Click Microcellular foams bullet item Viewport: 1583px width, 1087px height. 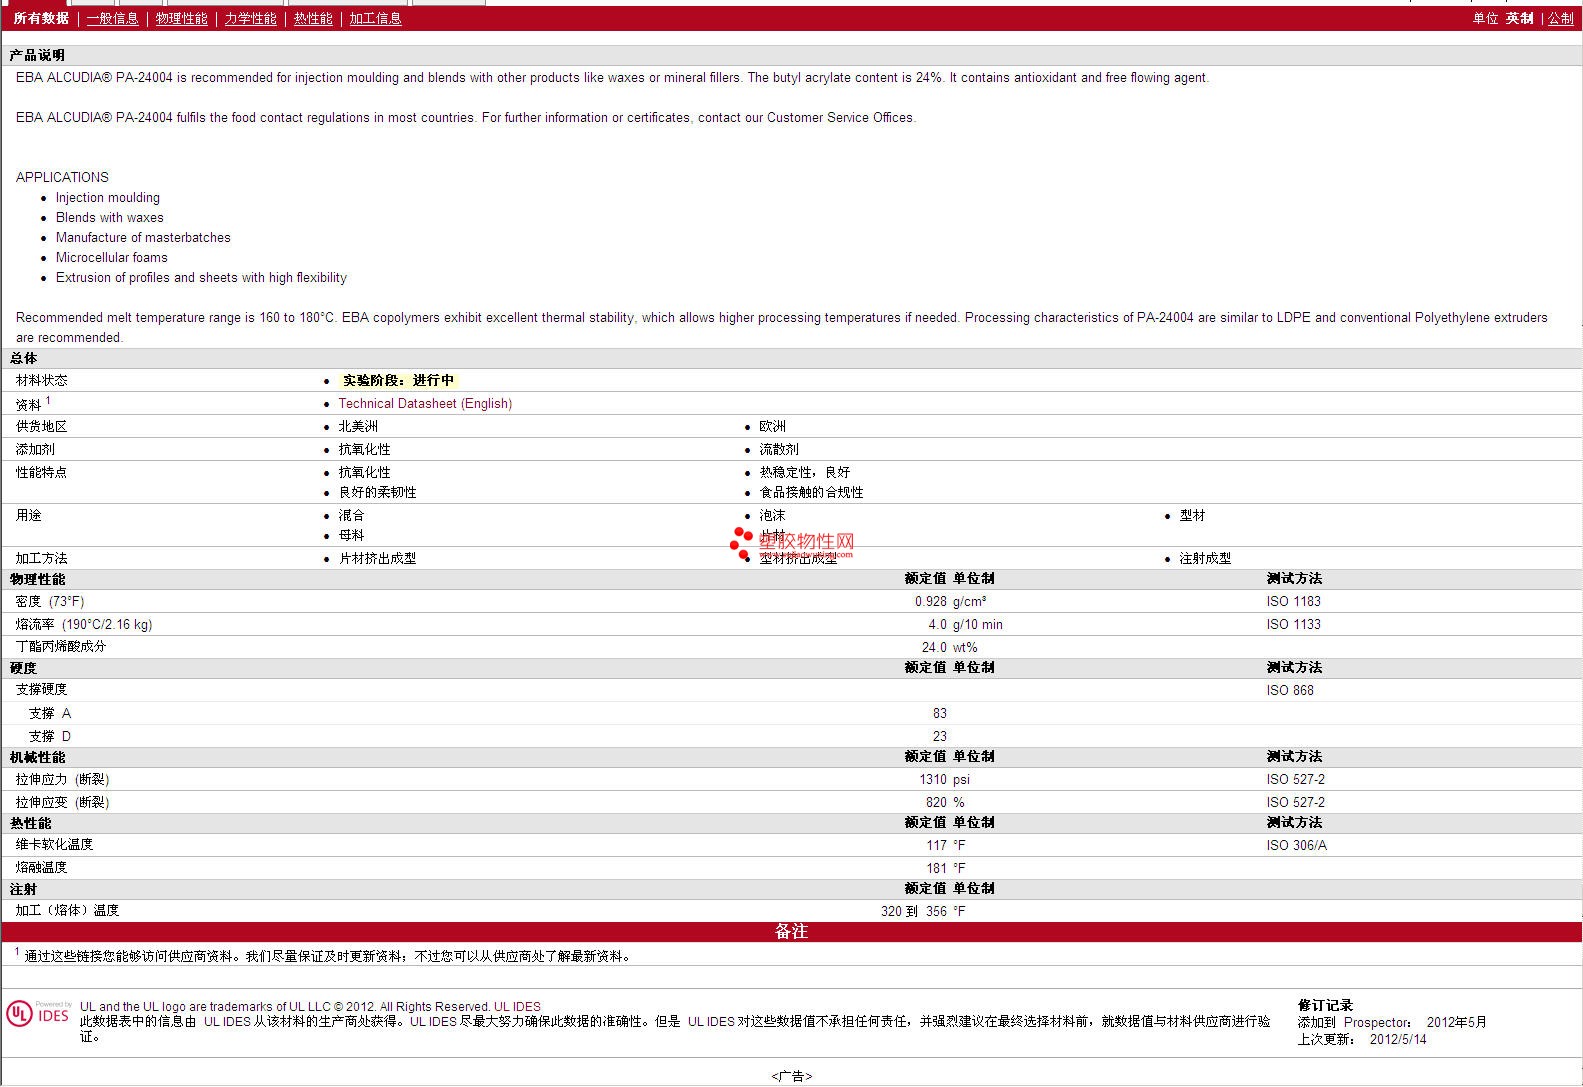pyautogui.click(x=112, y=257)
